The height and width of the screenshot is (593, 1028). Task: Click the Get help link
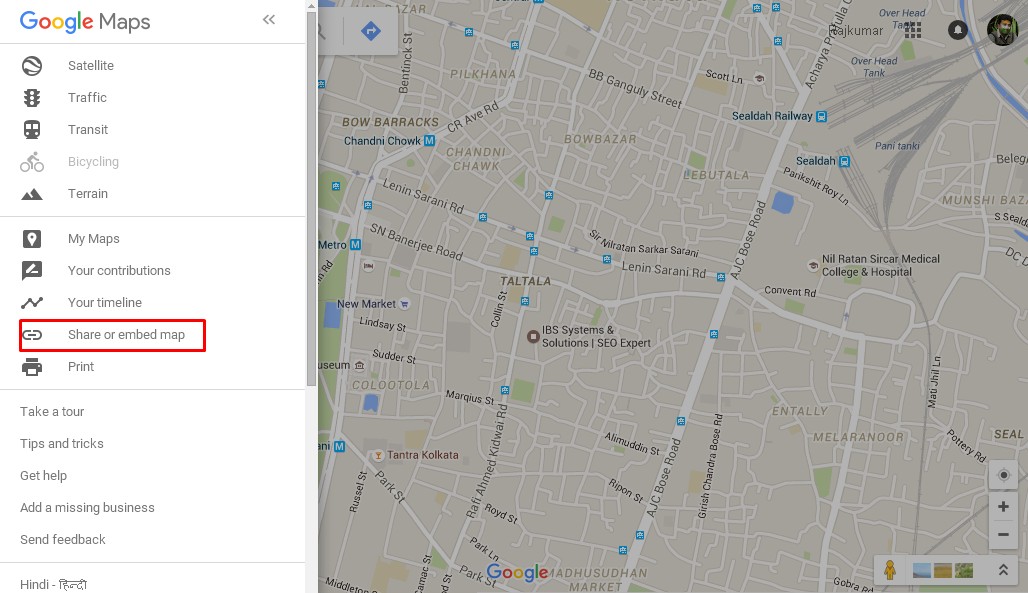pyautogui.click(x=43, y=476)
